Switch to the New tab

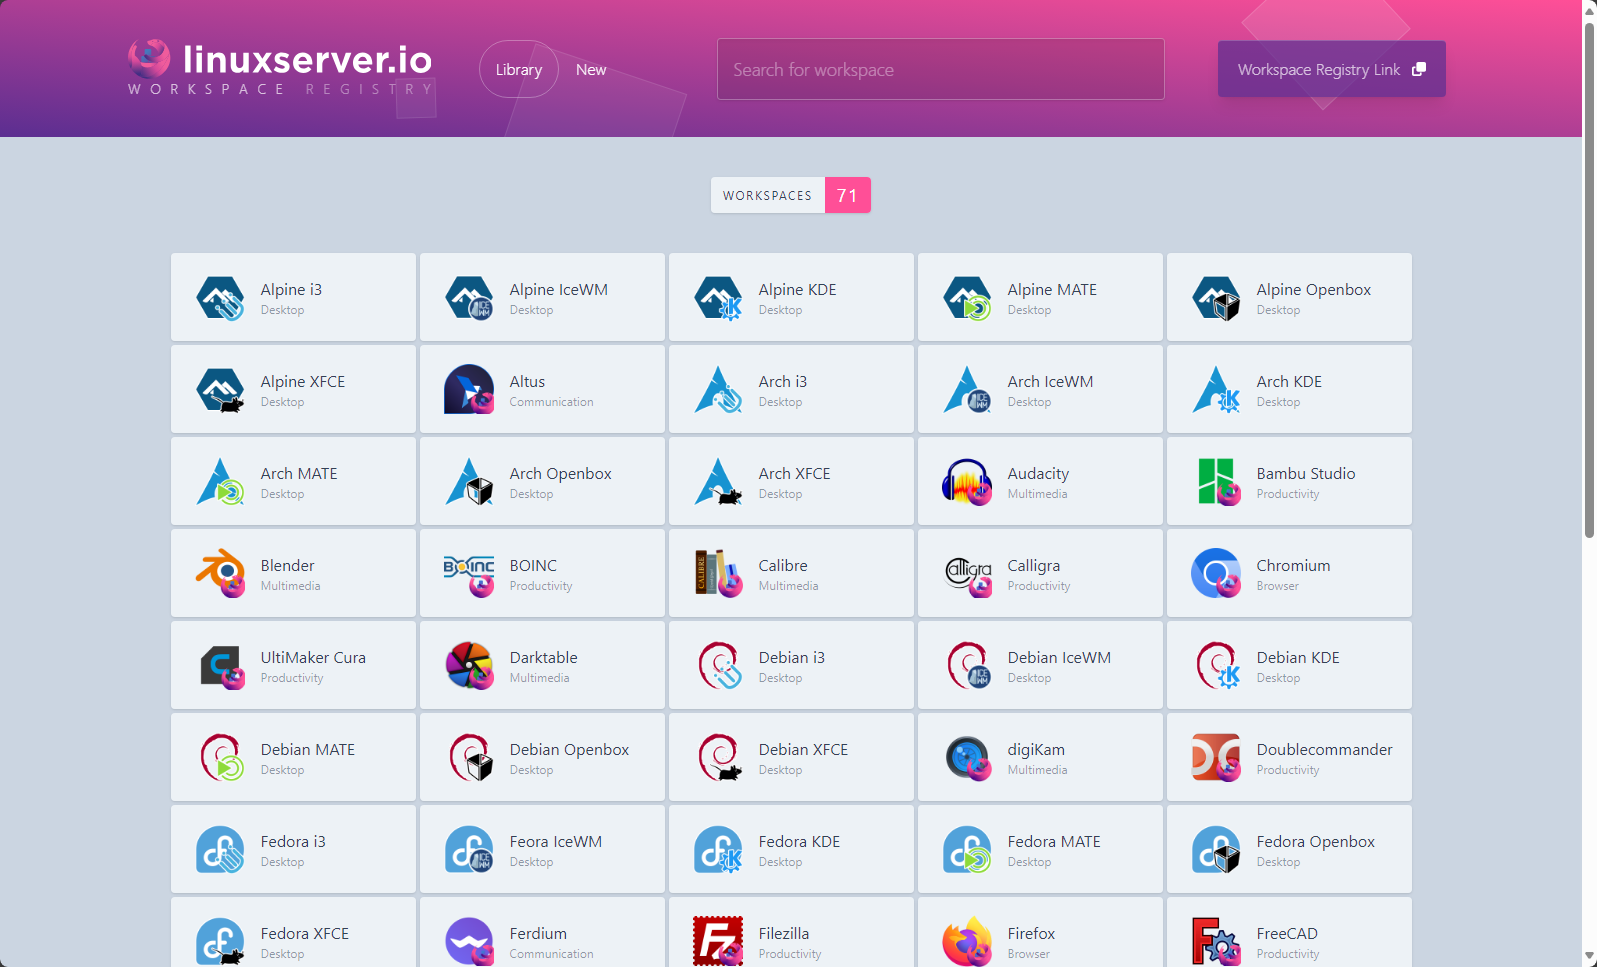(591, 69)
